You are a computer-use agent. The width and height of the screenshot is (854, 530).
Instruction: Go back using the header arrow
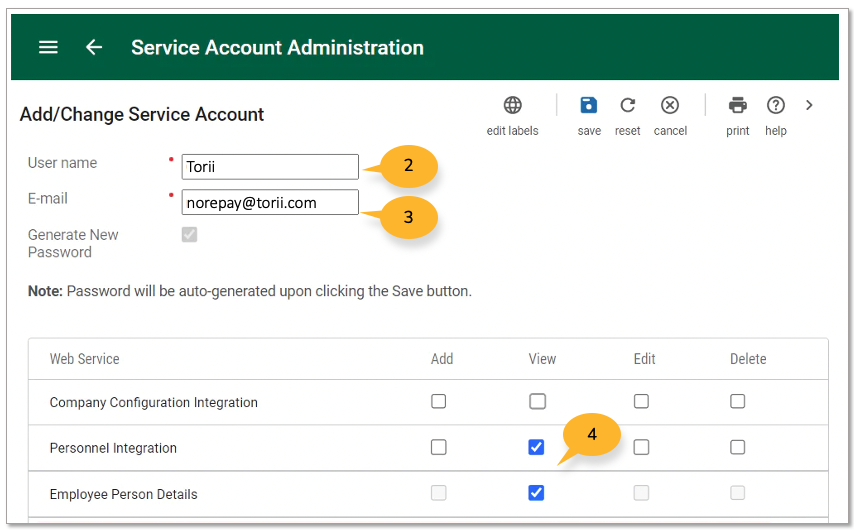point(94,47)
